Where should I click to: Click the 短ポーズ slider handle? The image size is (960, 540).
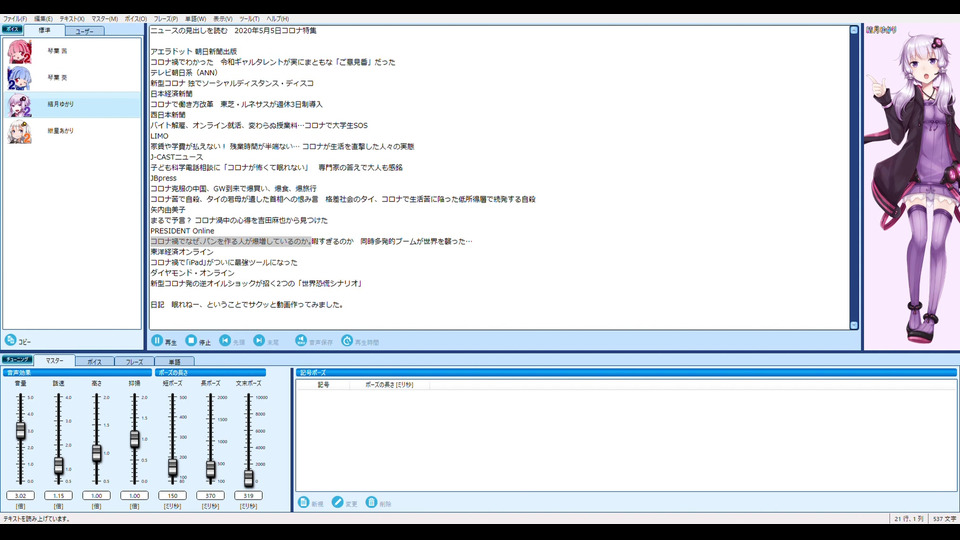173,467
